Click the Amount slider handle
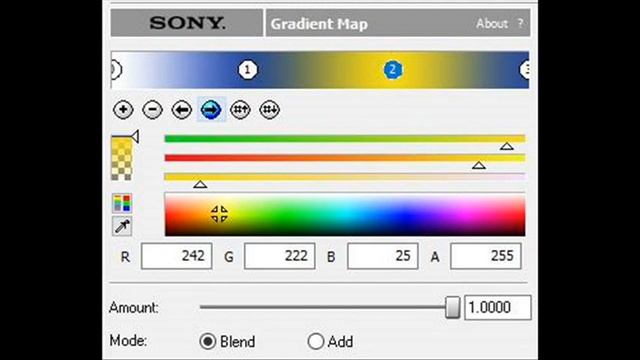The image size is (640, 360). coord(452,307)
